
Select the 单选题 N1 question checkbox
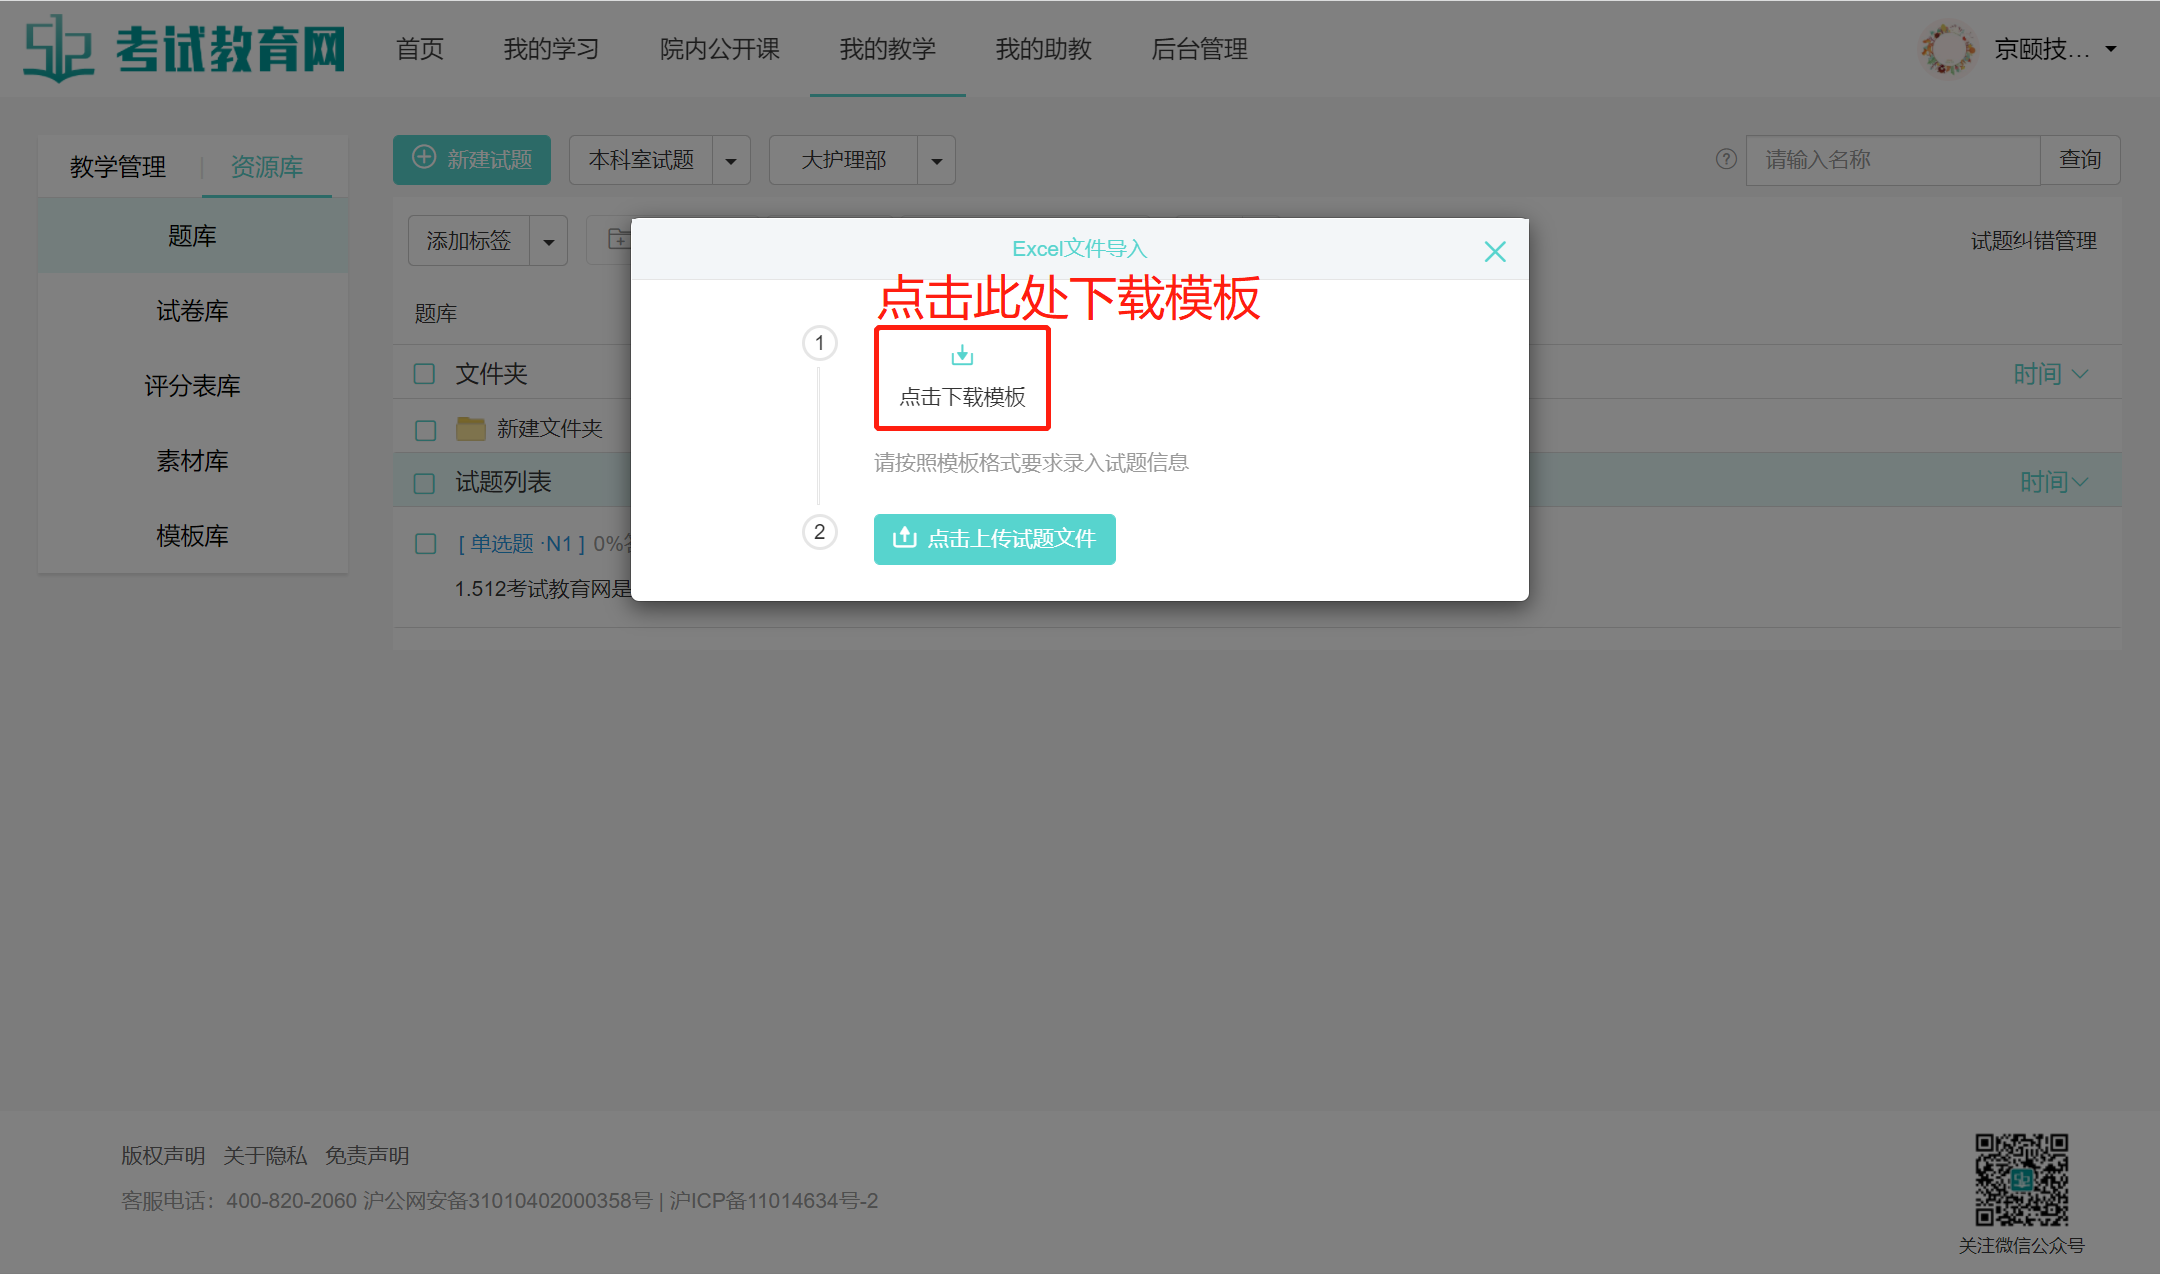(x=425, y=544)
